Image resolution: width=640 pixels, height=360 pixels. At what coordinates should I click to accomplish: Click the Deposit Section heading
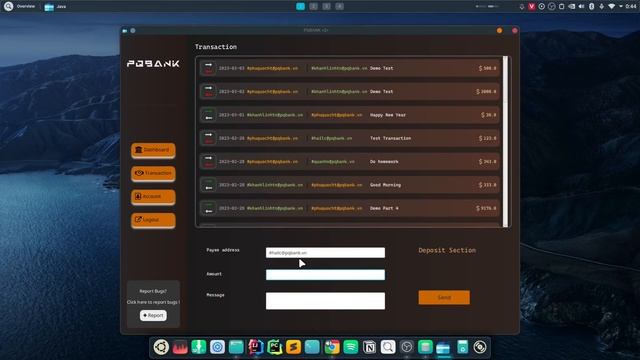click(447, 250)
